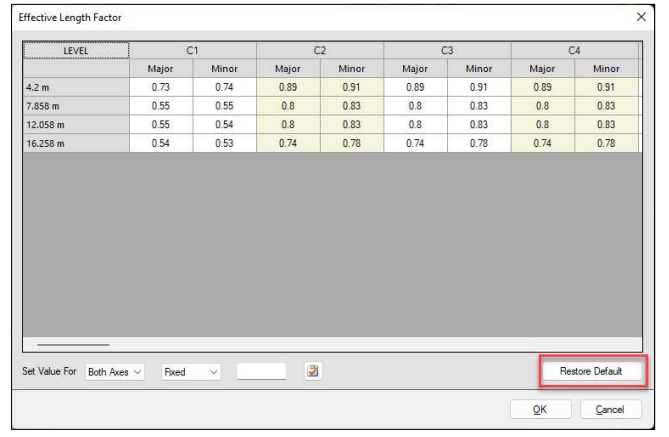Click the 4.2 m level row header
669x437 pixels.
tap(76, 87)
